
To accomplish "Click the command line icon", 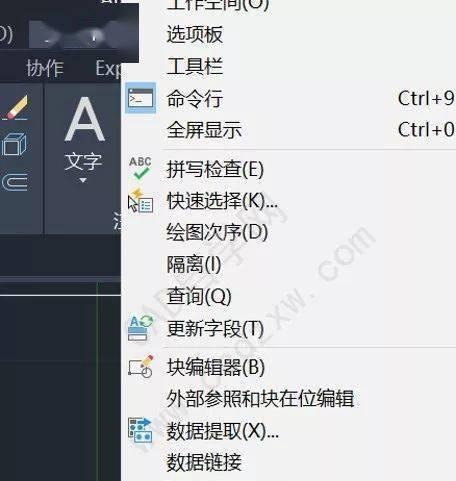I will click(x=140, y=98).
